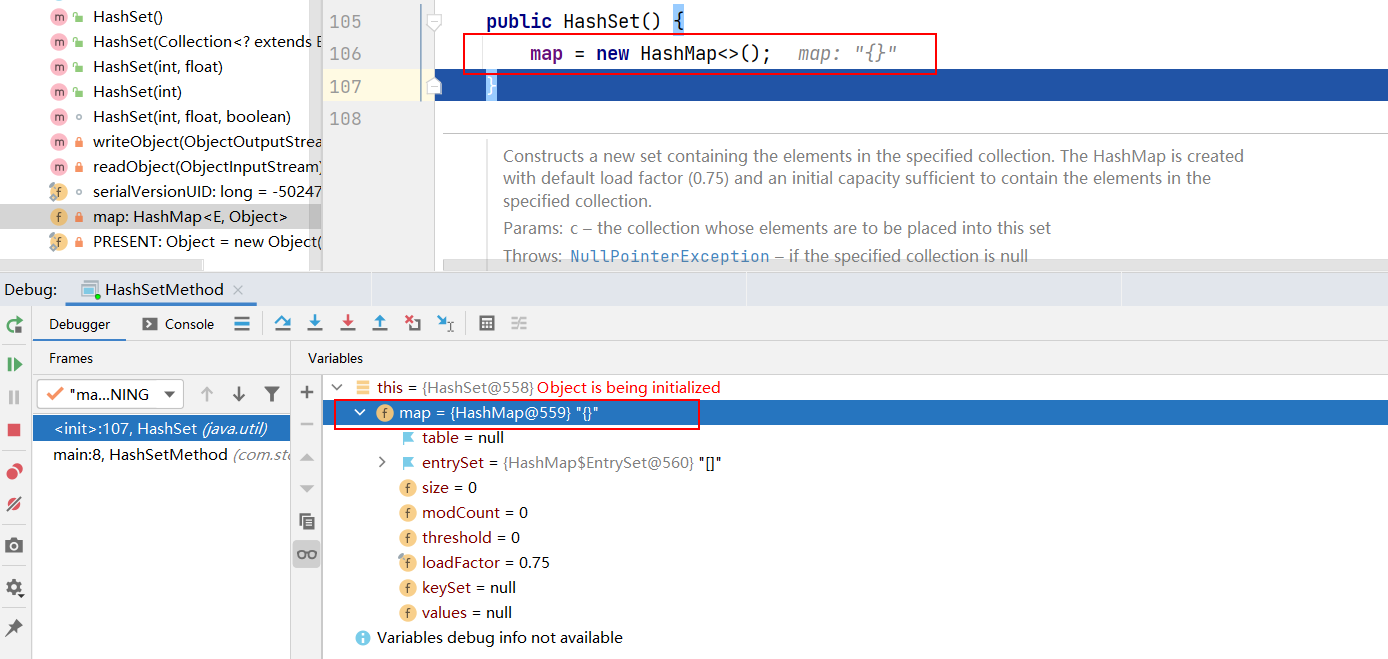
Task: Select the main:8, HashSetMethod frame
Action: pyautogui.click(x=161, y=454)
